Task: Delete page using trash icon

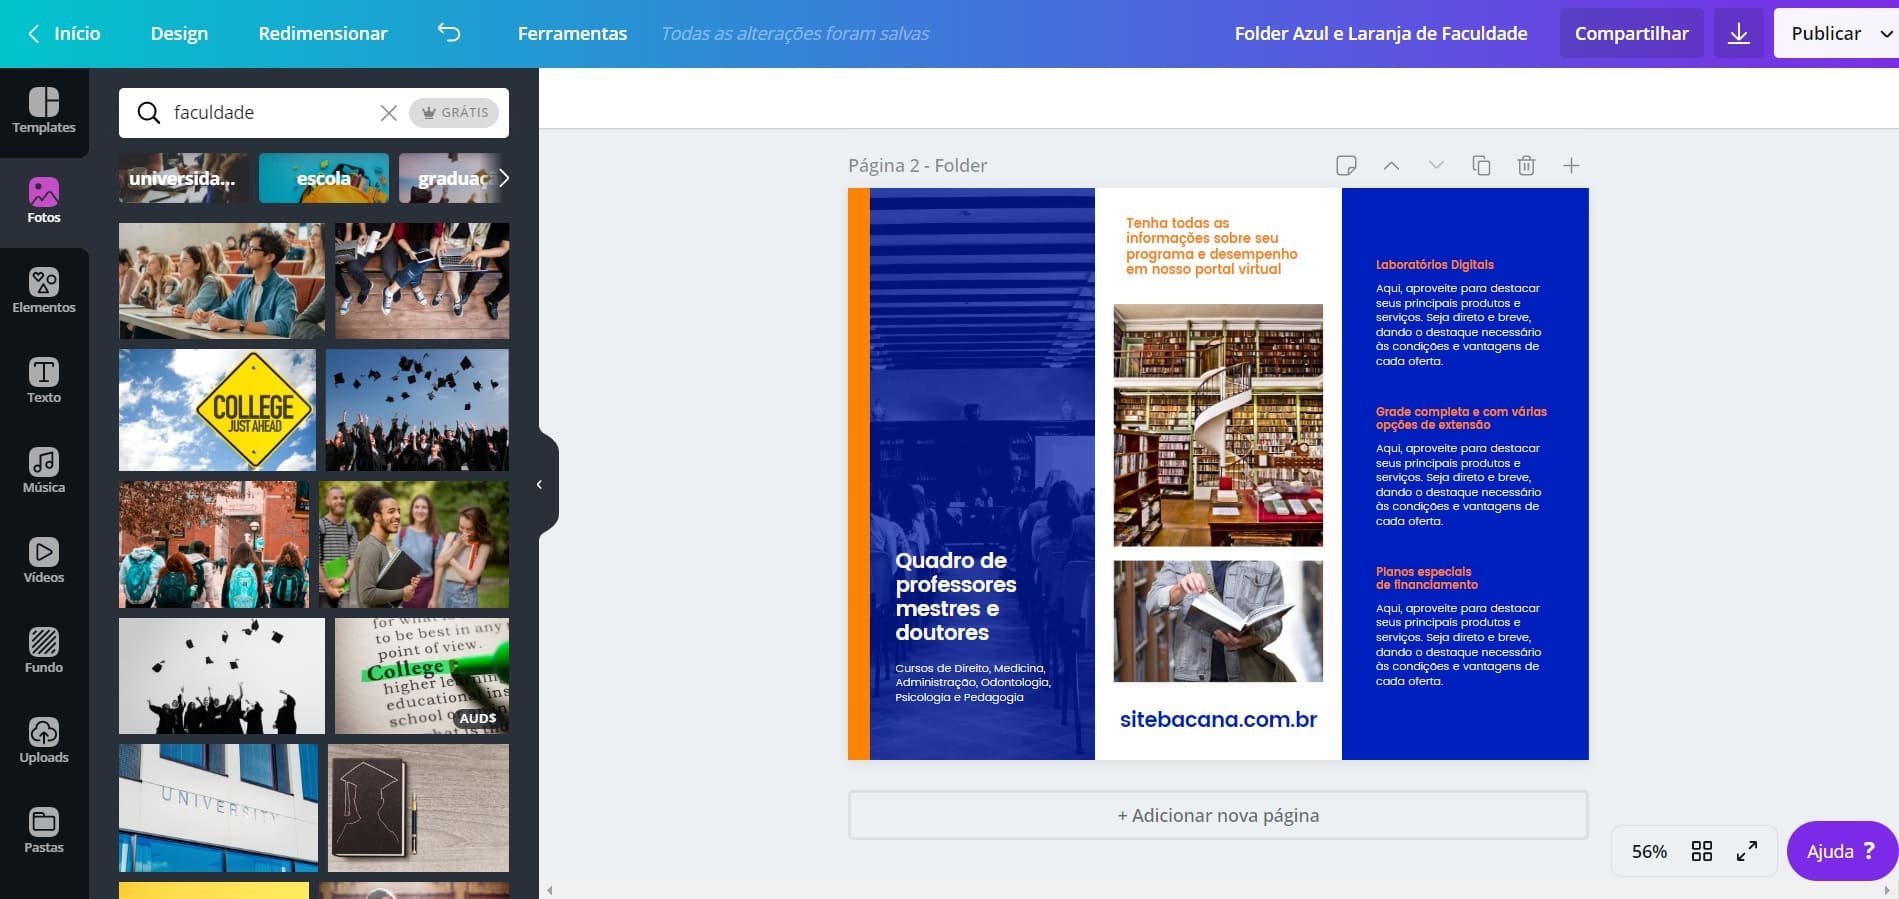Action: [1526, 166]
